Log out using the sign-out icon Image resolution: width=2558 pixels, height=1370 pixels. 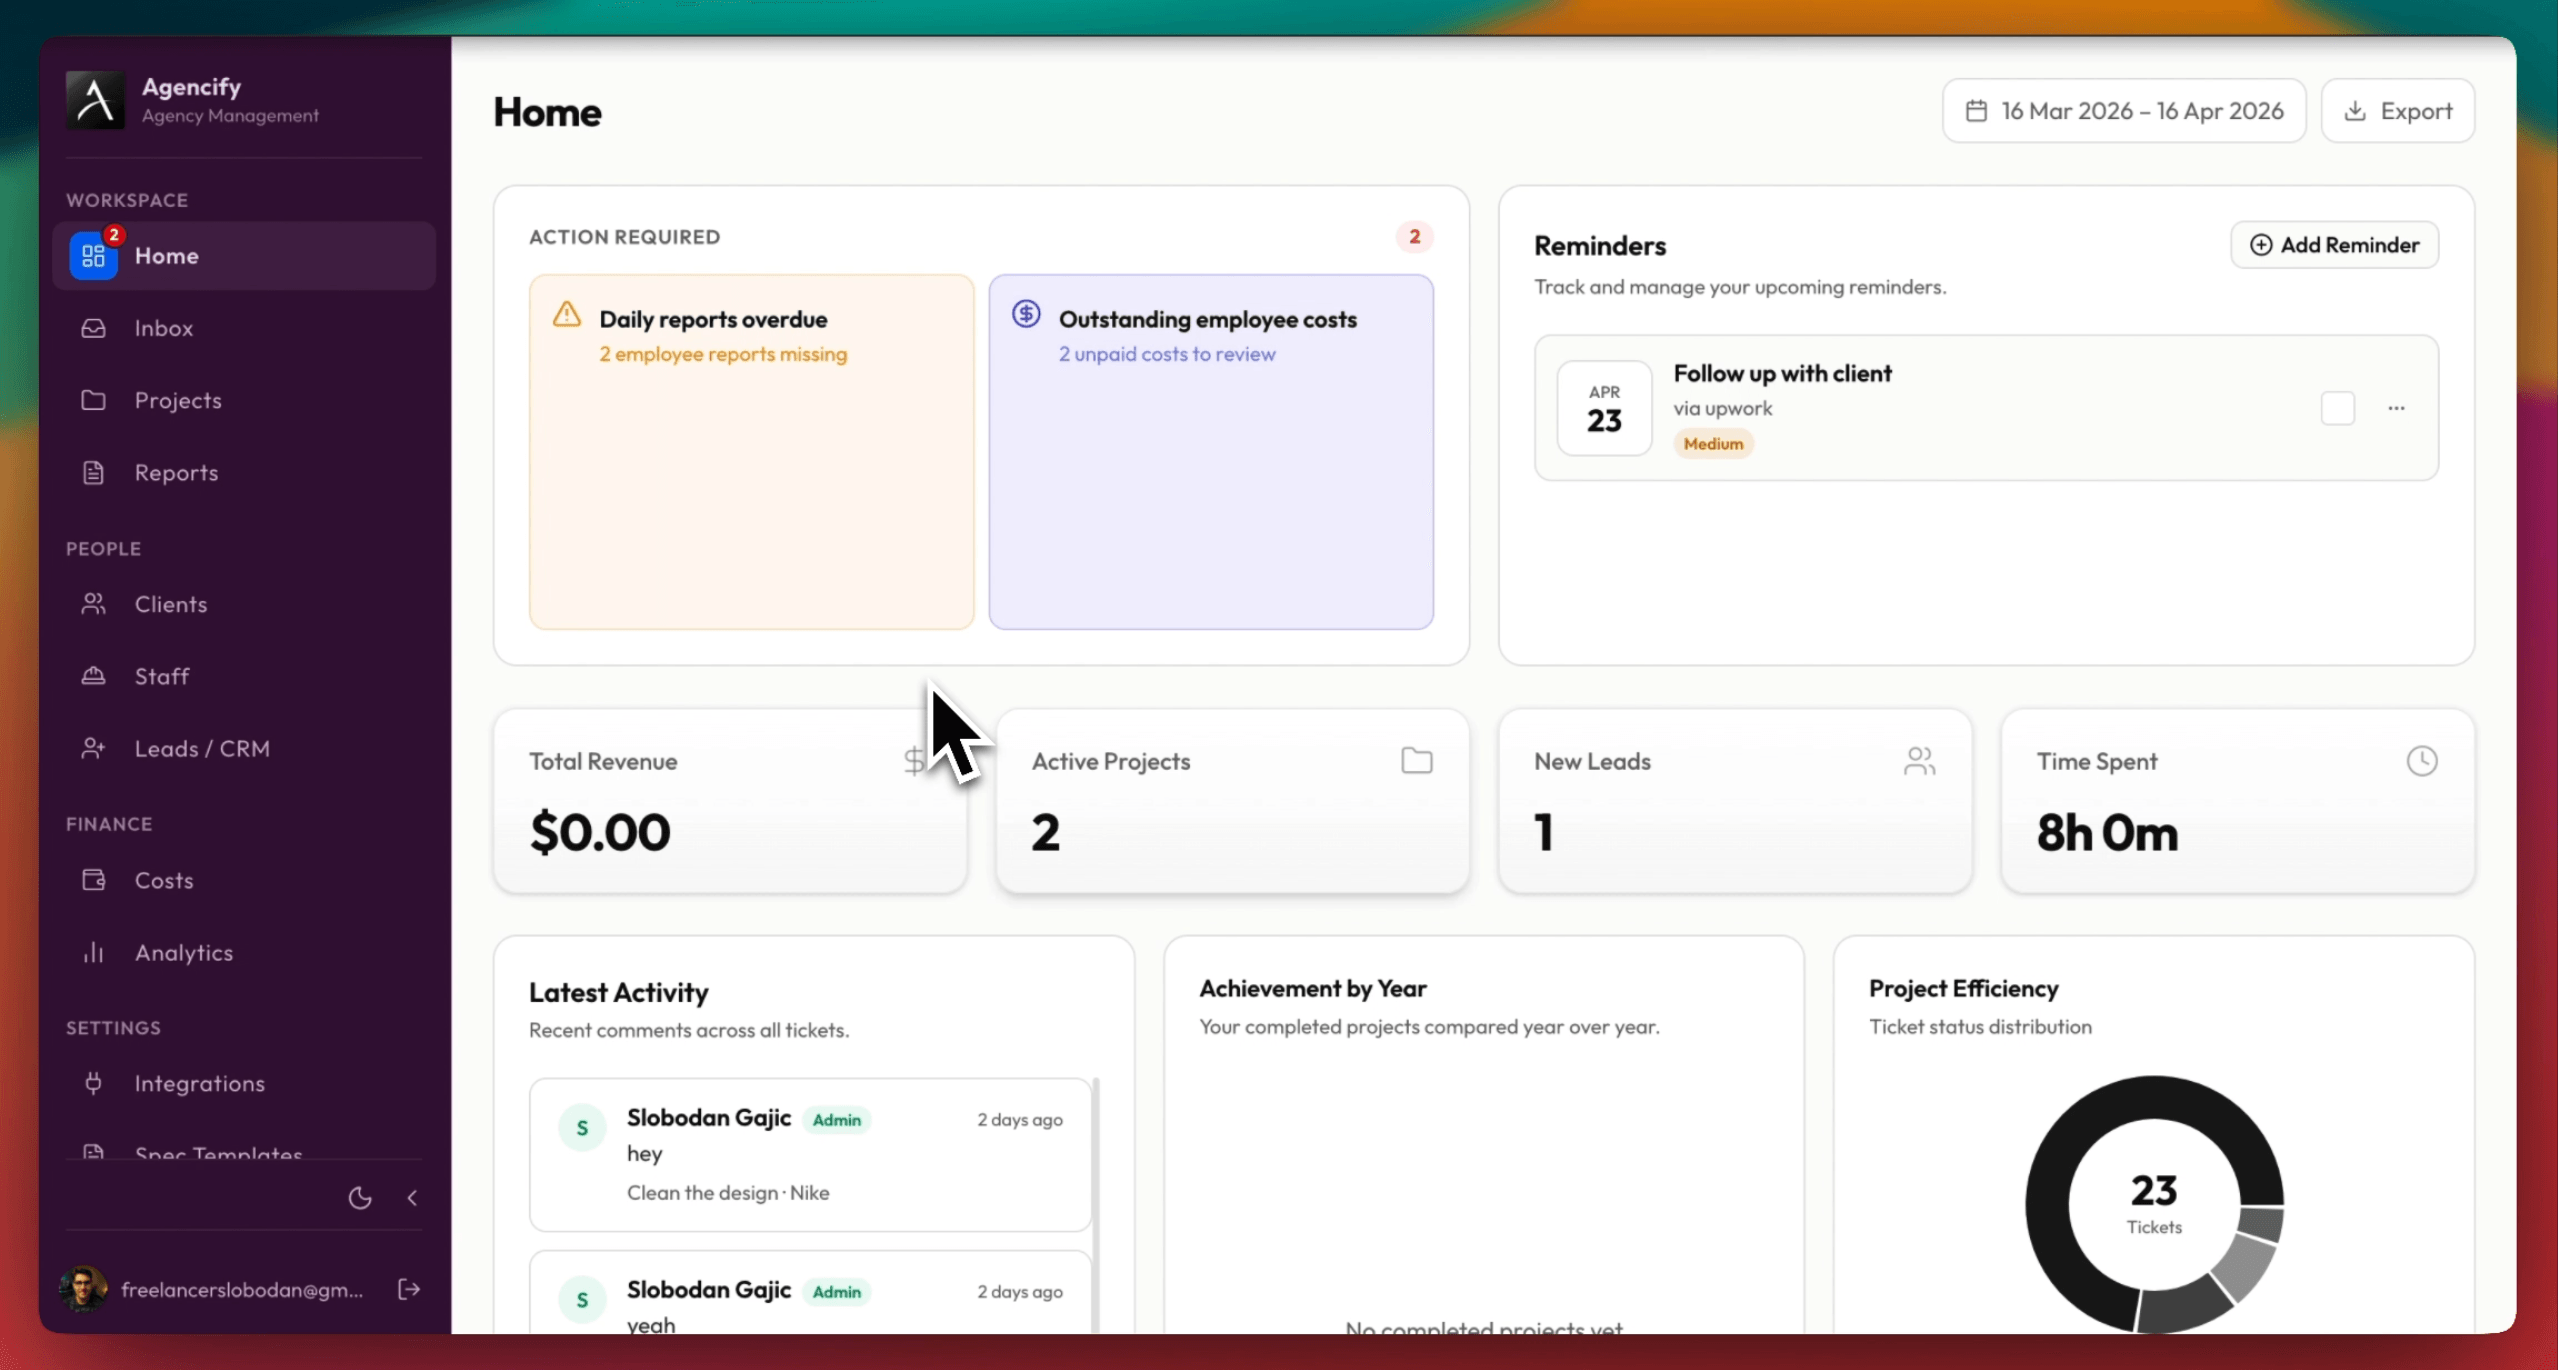[x=408, y=1288]
